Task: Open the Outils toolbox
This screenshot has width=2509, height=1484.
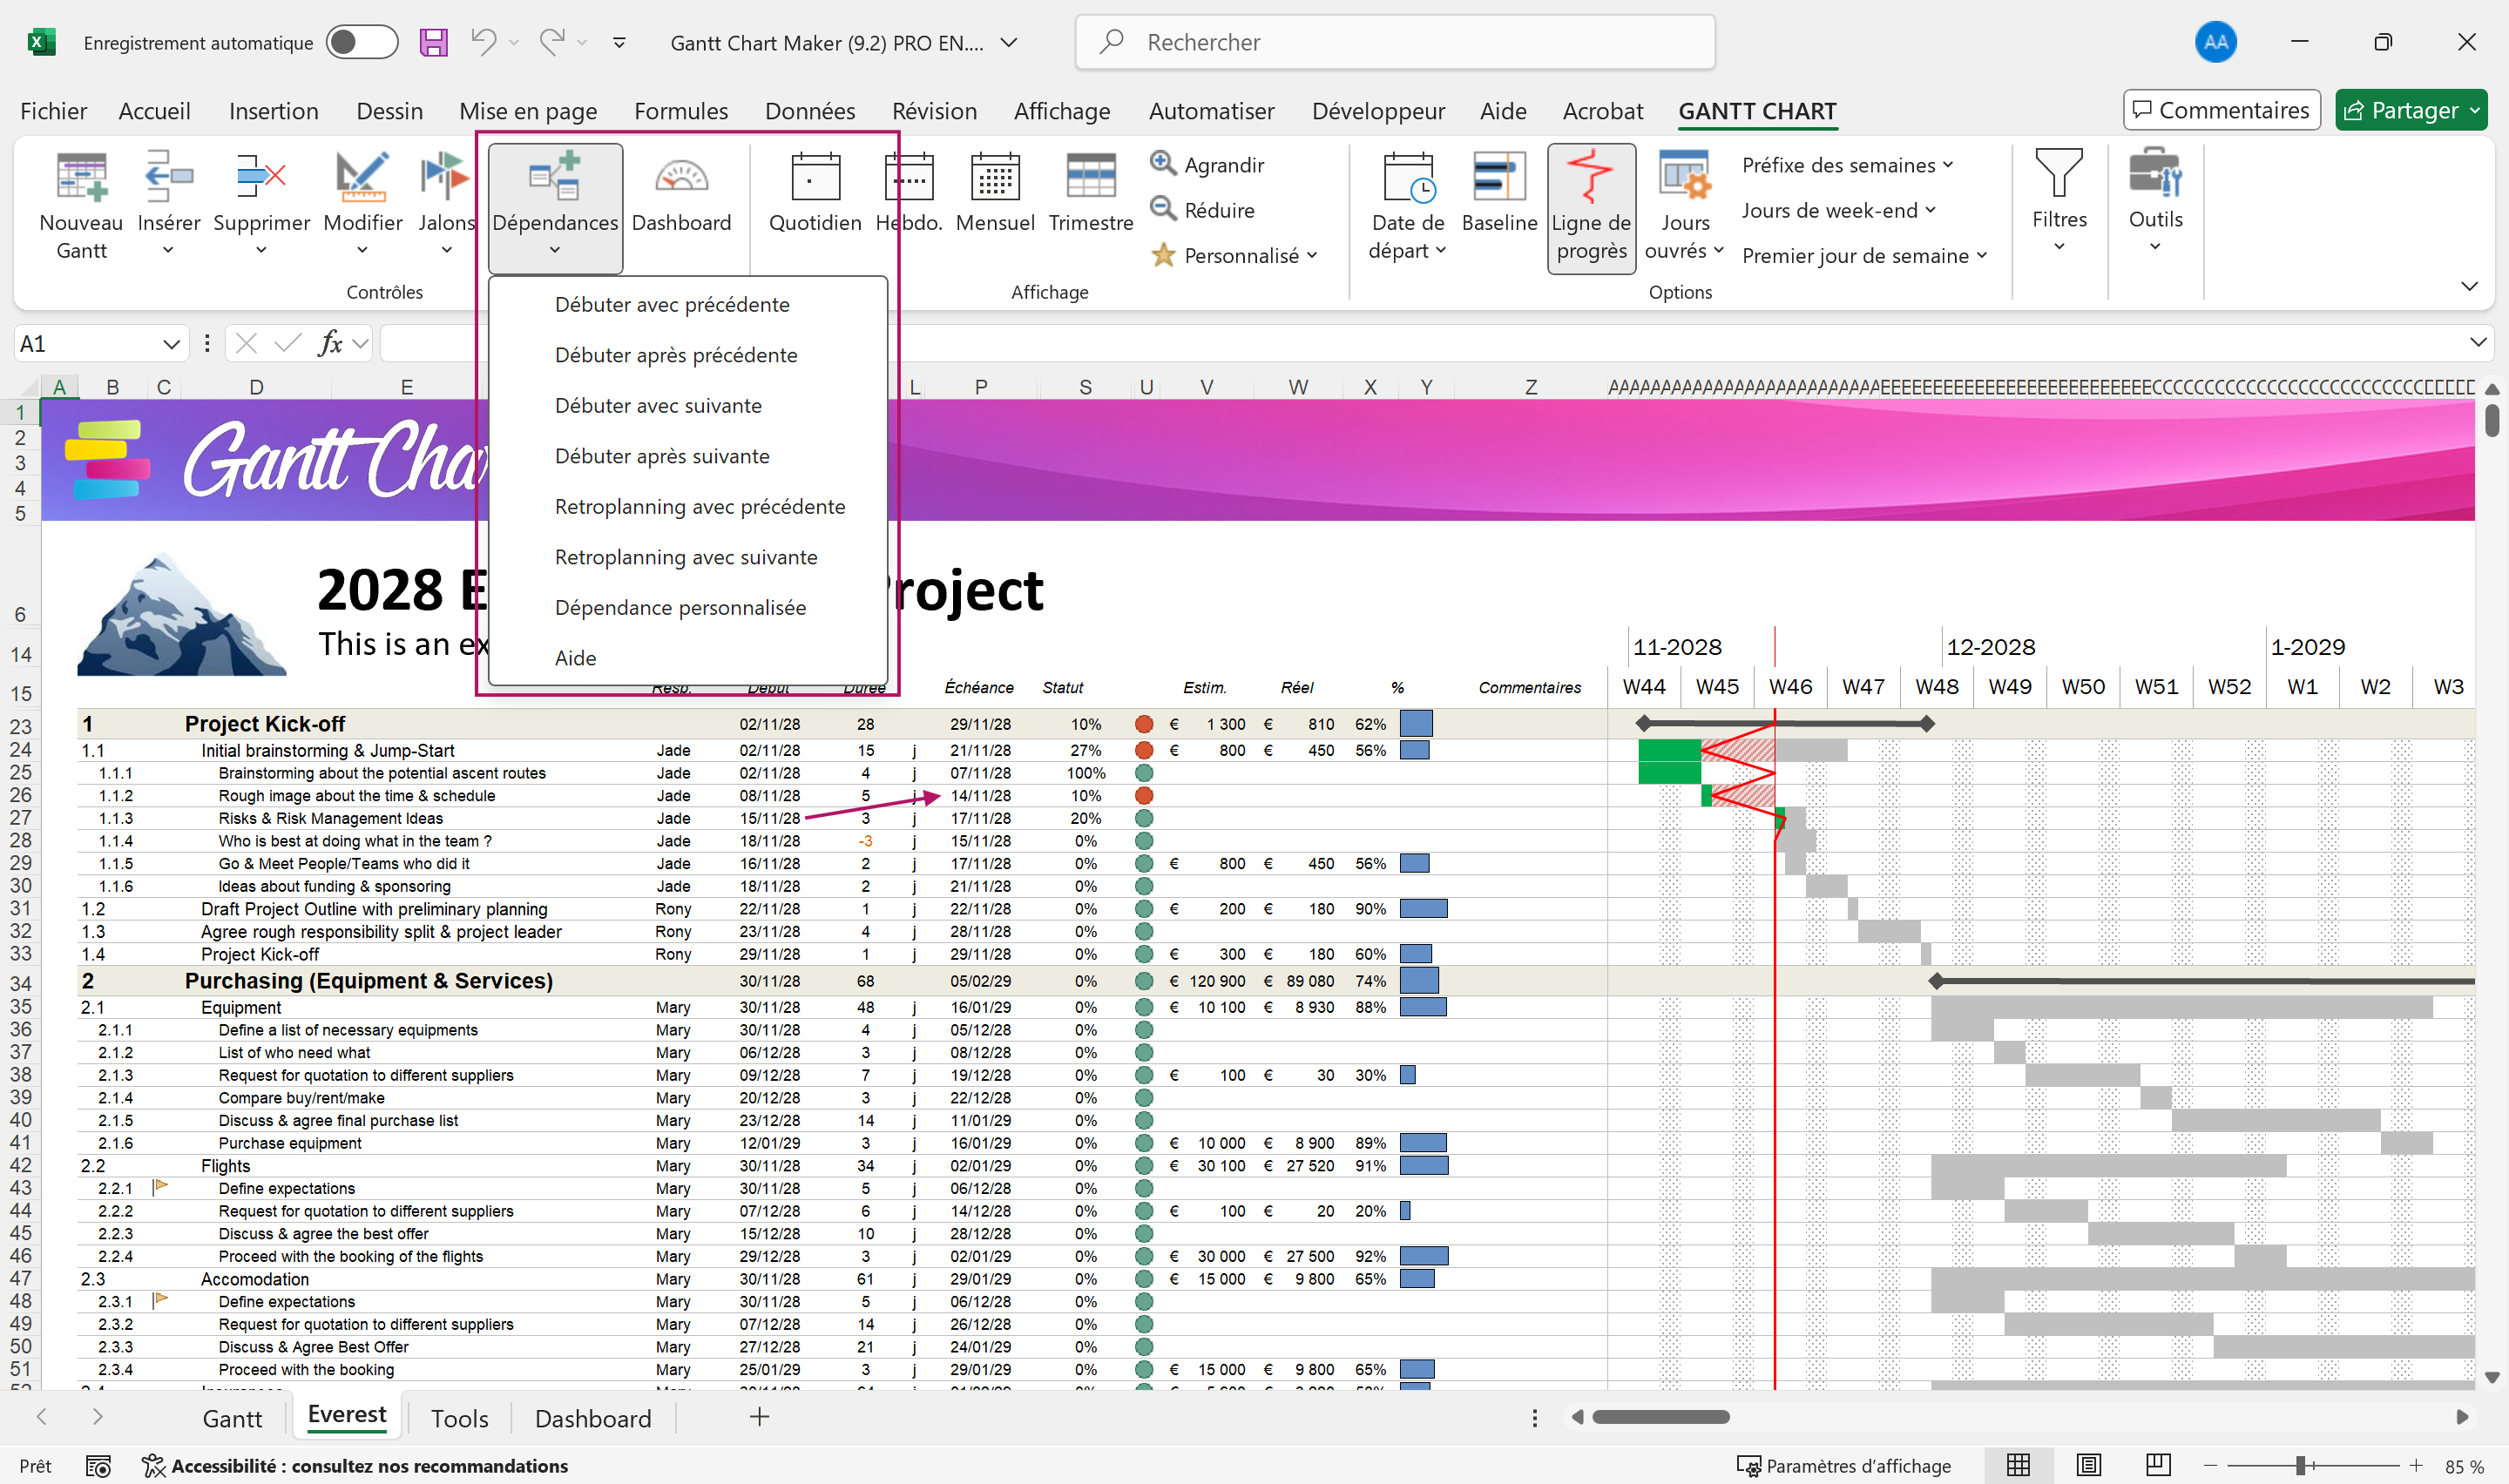Action: [x=2154, y=175]
